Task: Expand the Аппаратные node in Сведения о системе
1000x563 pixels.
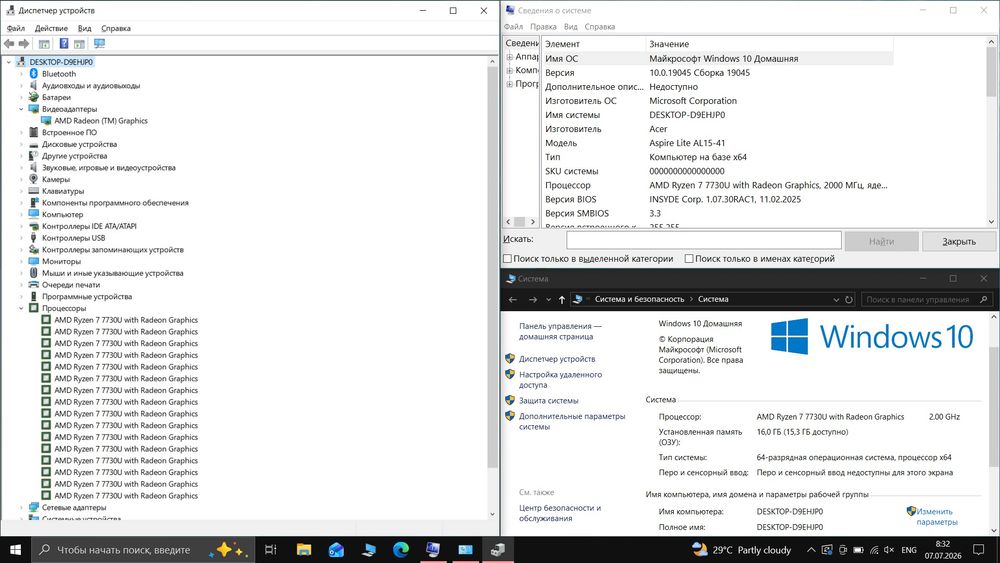Action: click(510, 57)
